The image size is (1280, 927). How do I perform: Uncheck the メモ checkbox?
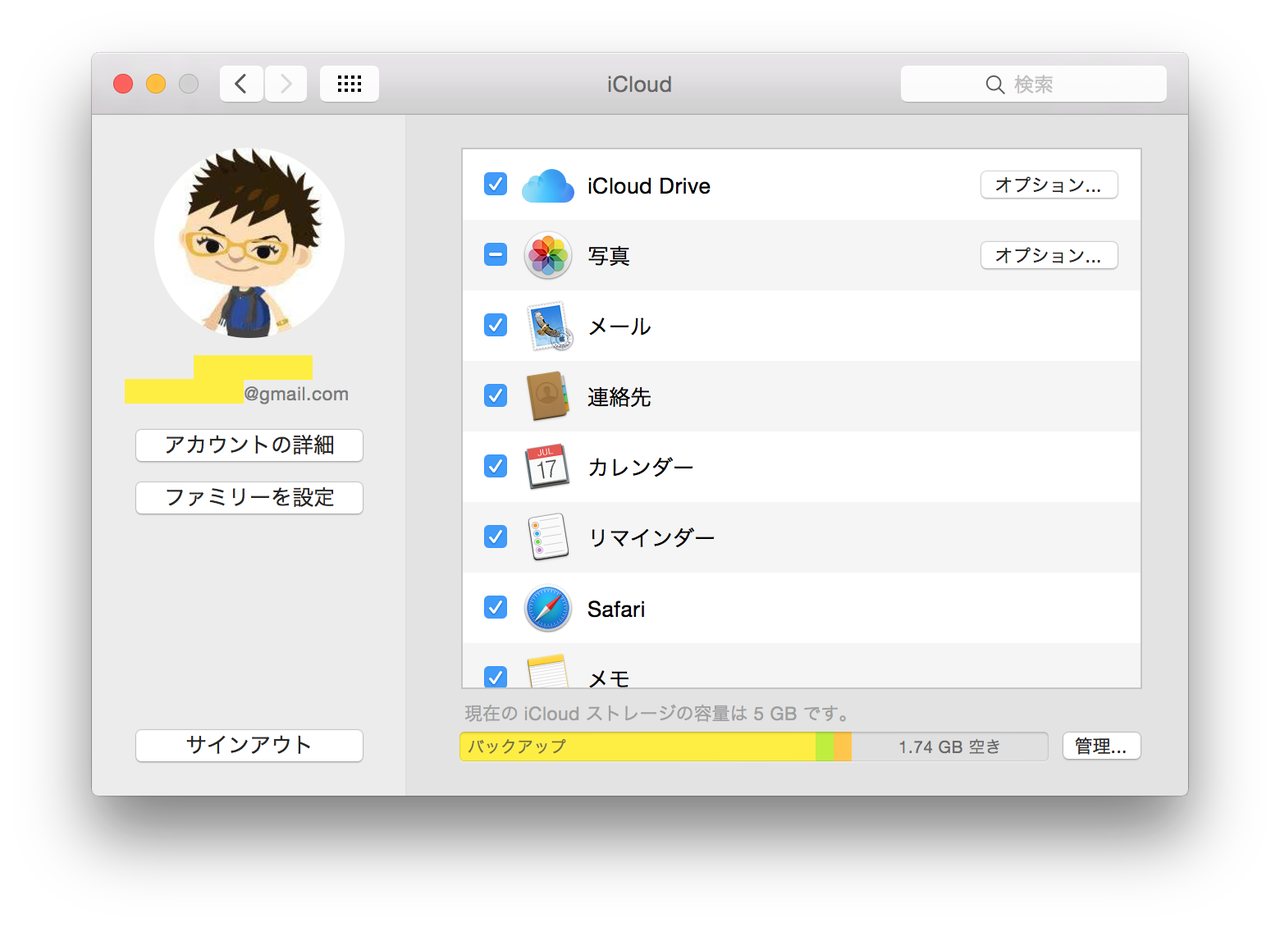(x=495, y=677)
